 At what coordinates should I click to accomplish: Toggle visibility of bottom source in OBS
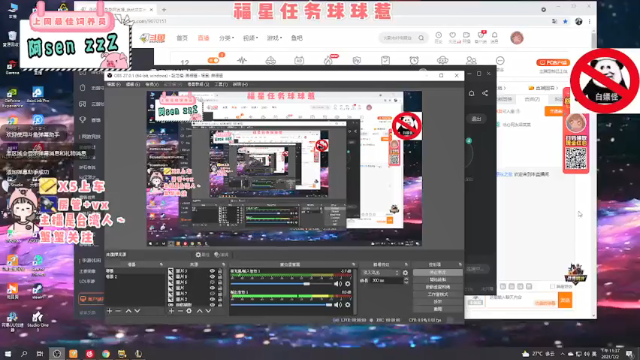point(212,304)
